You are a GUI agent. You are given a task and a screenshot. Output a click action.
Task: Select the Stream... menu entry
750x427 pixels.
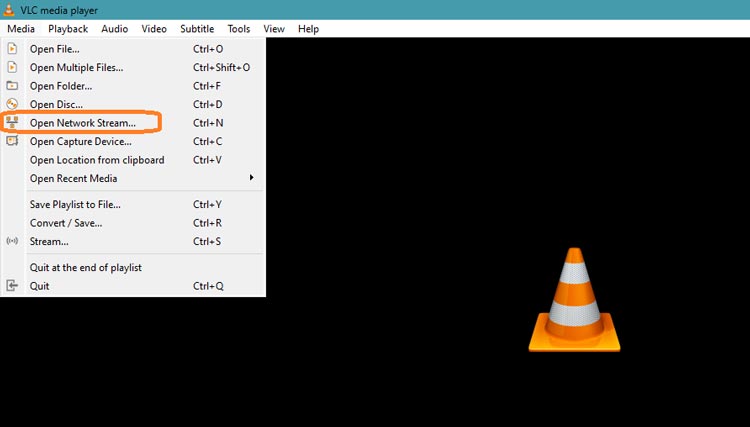click(x=133, y=241)
